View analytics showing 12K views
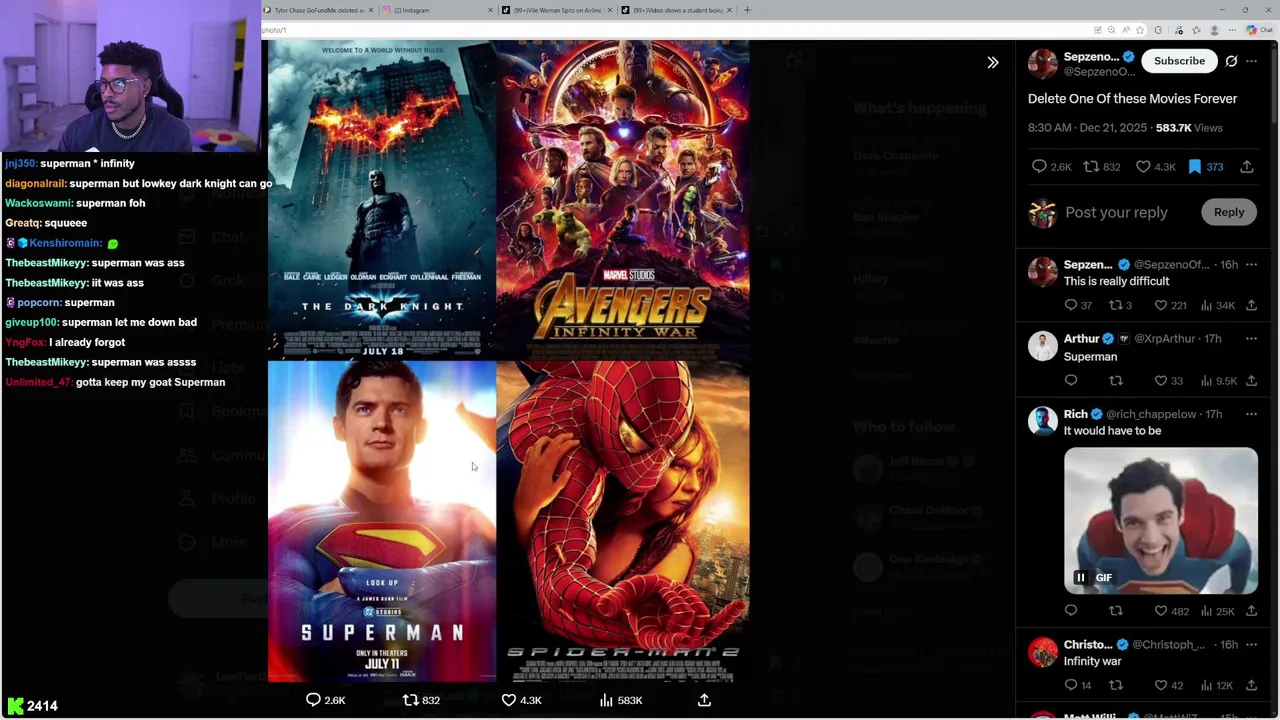The height and width of the screenshot is (720, 1280). [1217, 685]
